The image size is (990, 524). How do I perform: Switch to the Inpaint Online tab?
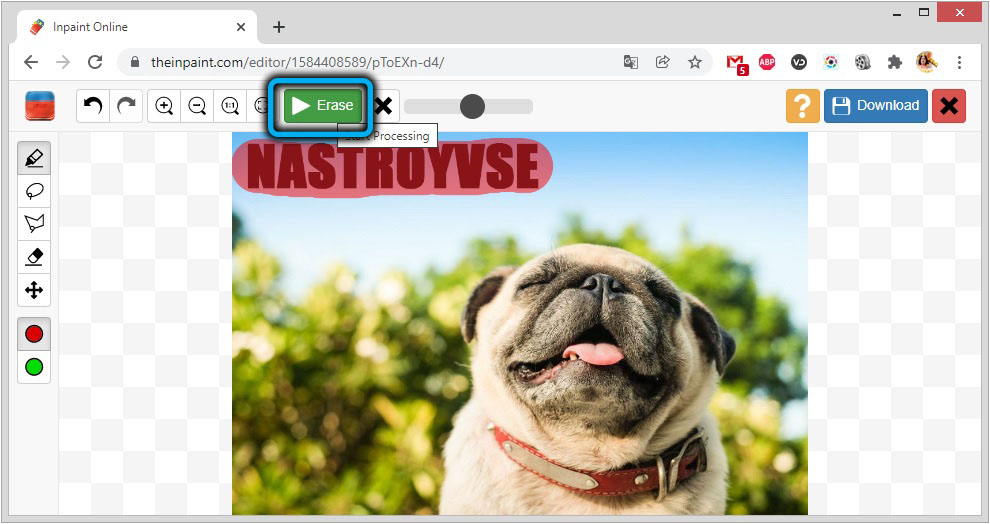[x=136, y=27]
